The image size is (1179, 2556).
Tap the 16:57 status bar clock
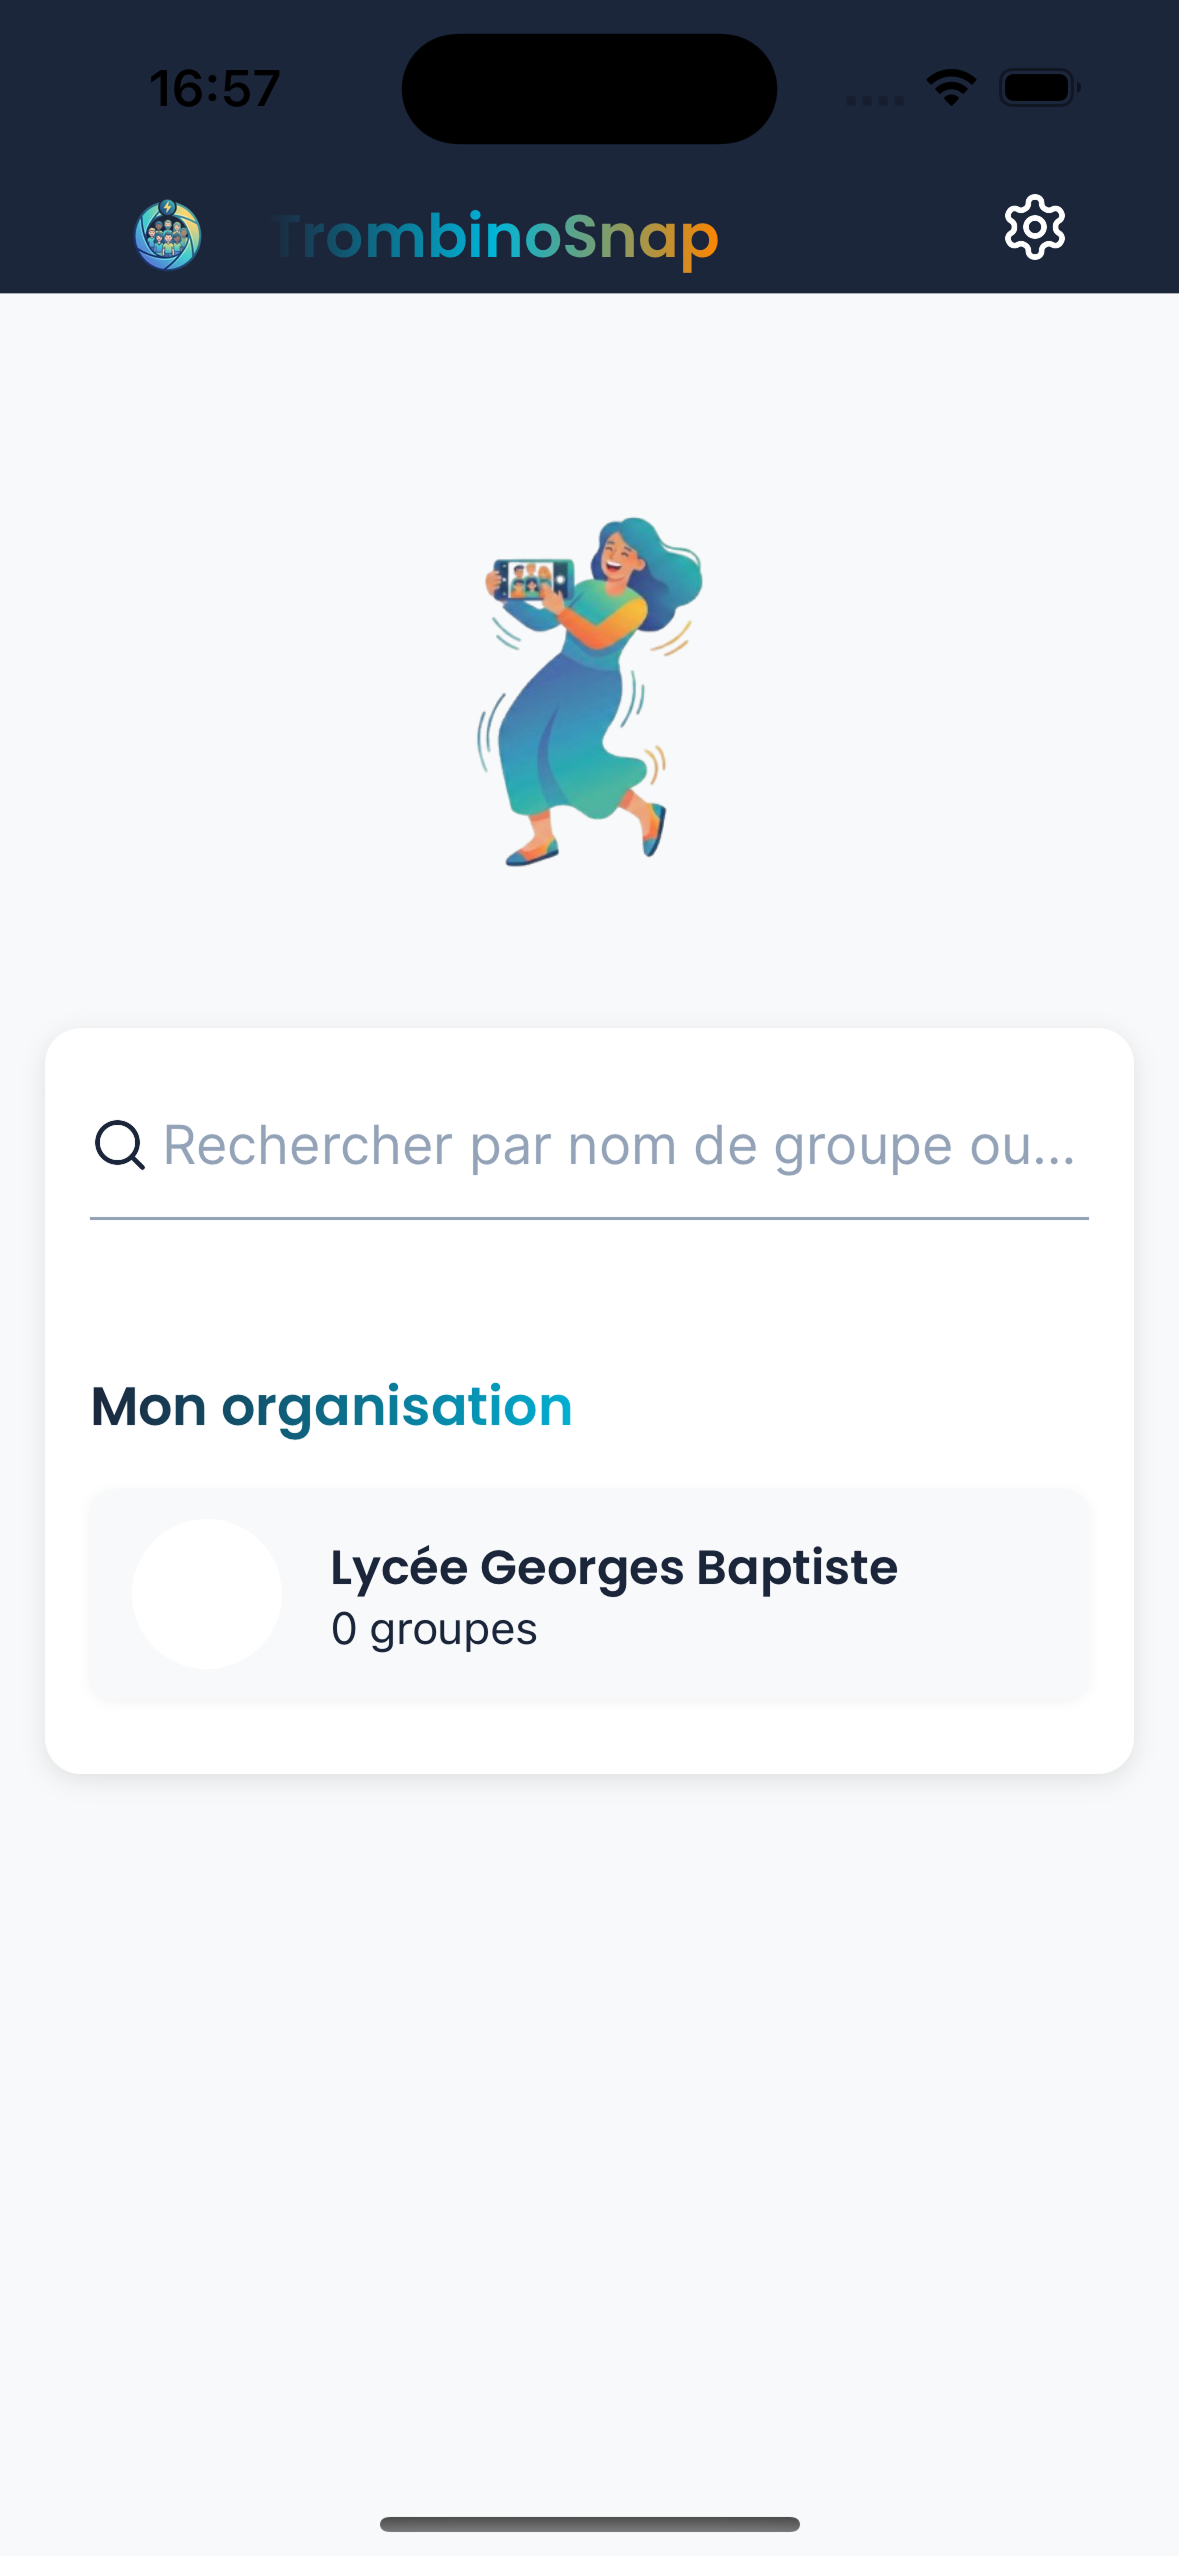point(215,88)
